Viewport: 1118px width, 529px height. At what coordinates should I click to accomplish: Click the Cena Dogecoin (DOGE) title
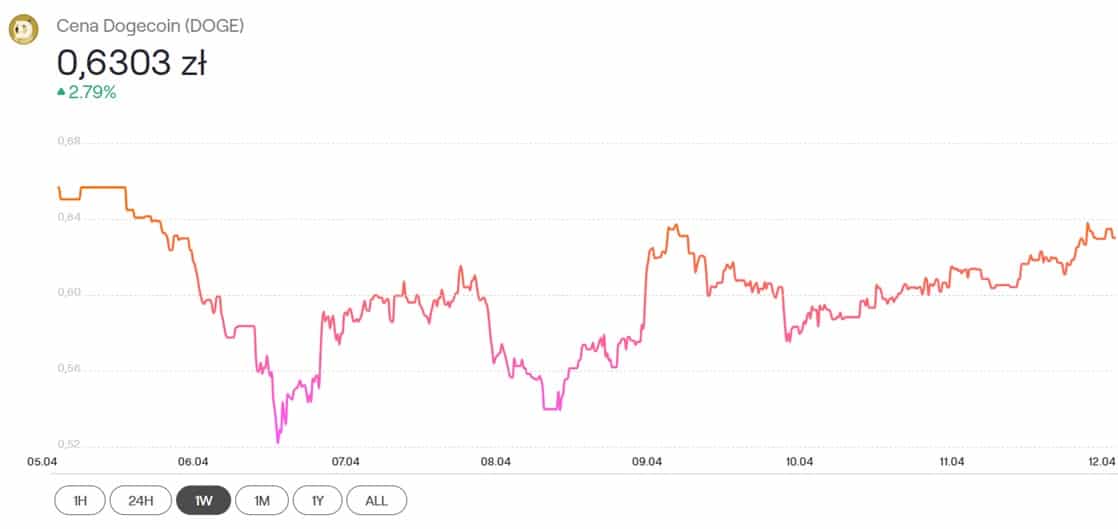[x=150, y=27]
